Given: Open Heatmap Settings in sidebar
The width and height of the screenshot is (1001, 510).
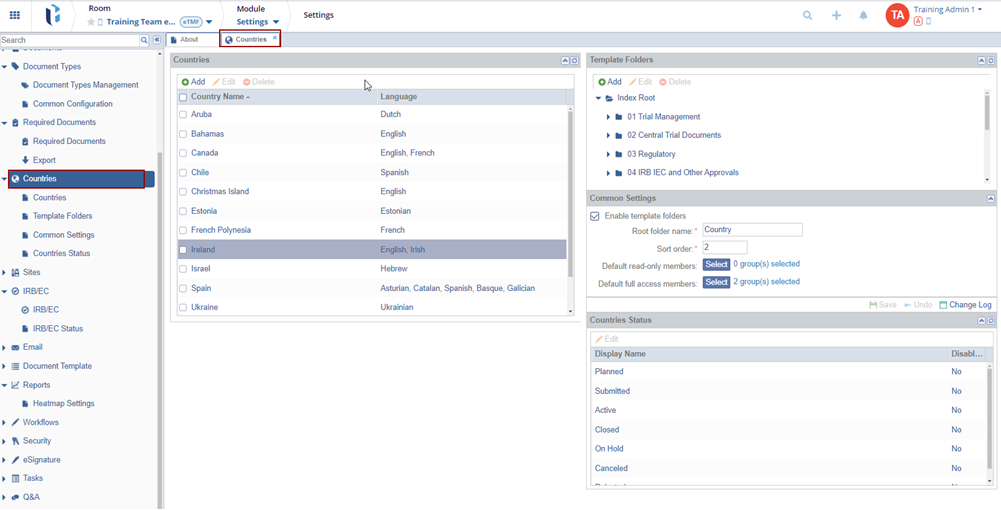Looking at the screenshot, I should (x=63, y=404).
